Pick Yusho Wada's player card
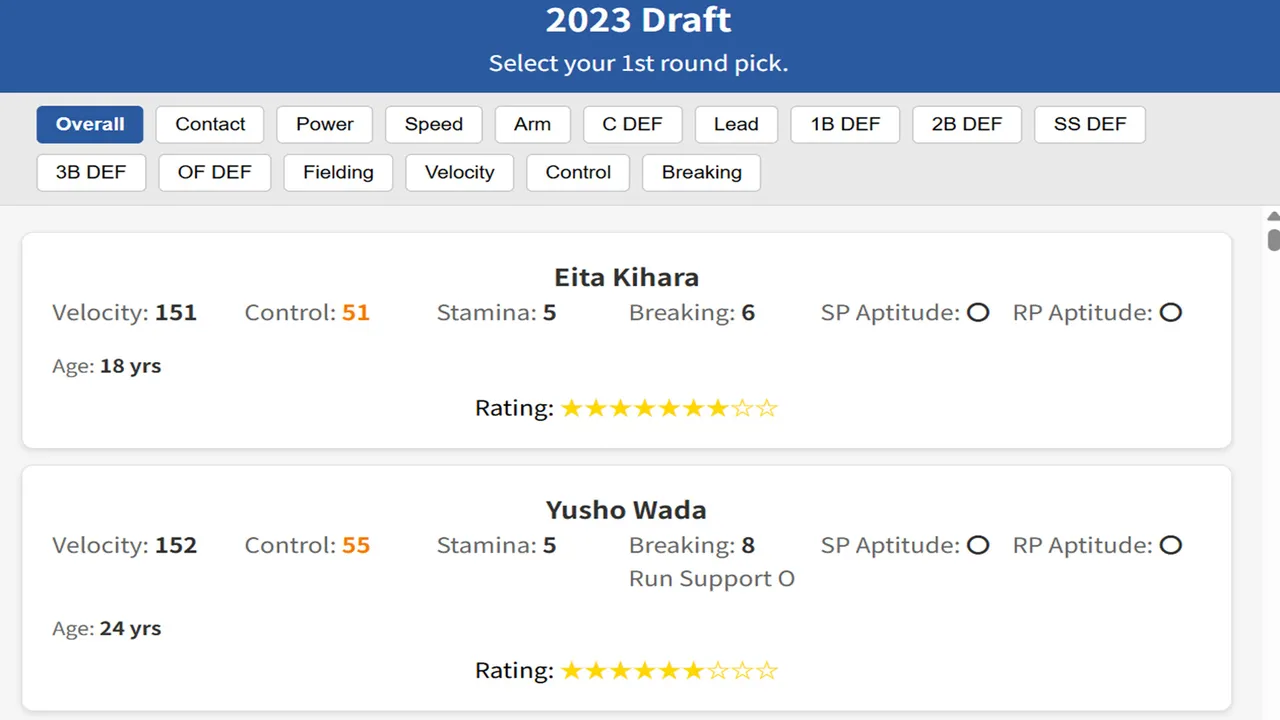Image resolution: width=1280 pixels, height=720 pixels. point(627,588)
